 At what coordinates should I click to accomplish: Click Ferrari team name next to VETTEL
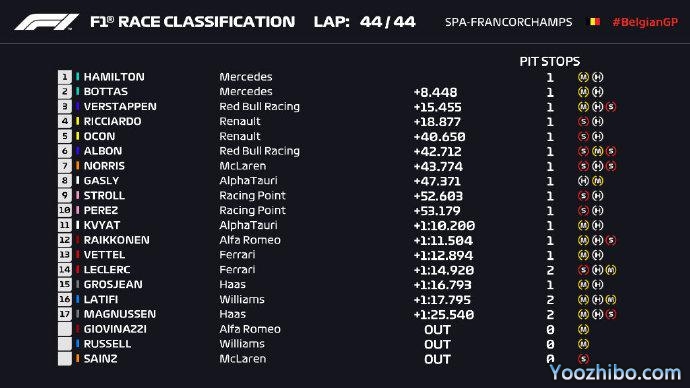coord(237,255)
